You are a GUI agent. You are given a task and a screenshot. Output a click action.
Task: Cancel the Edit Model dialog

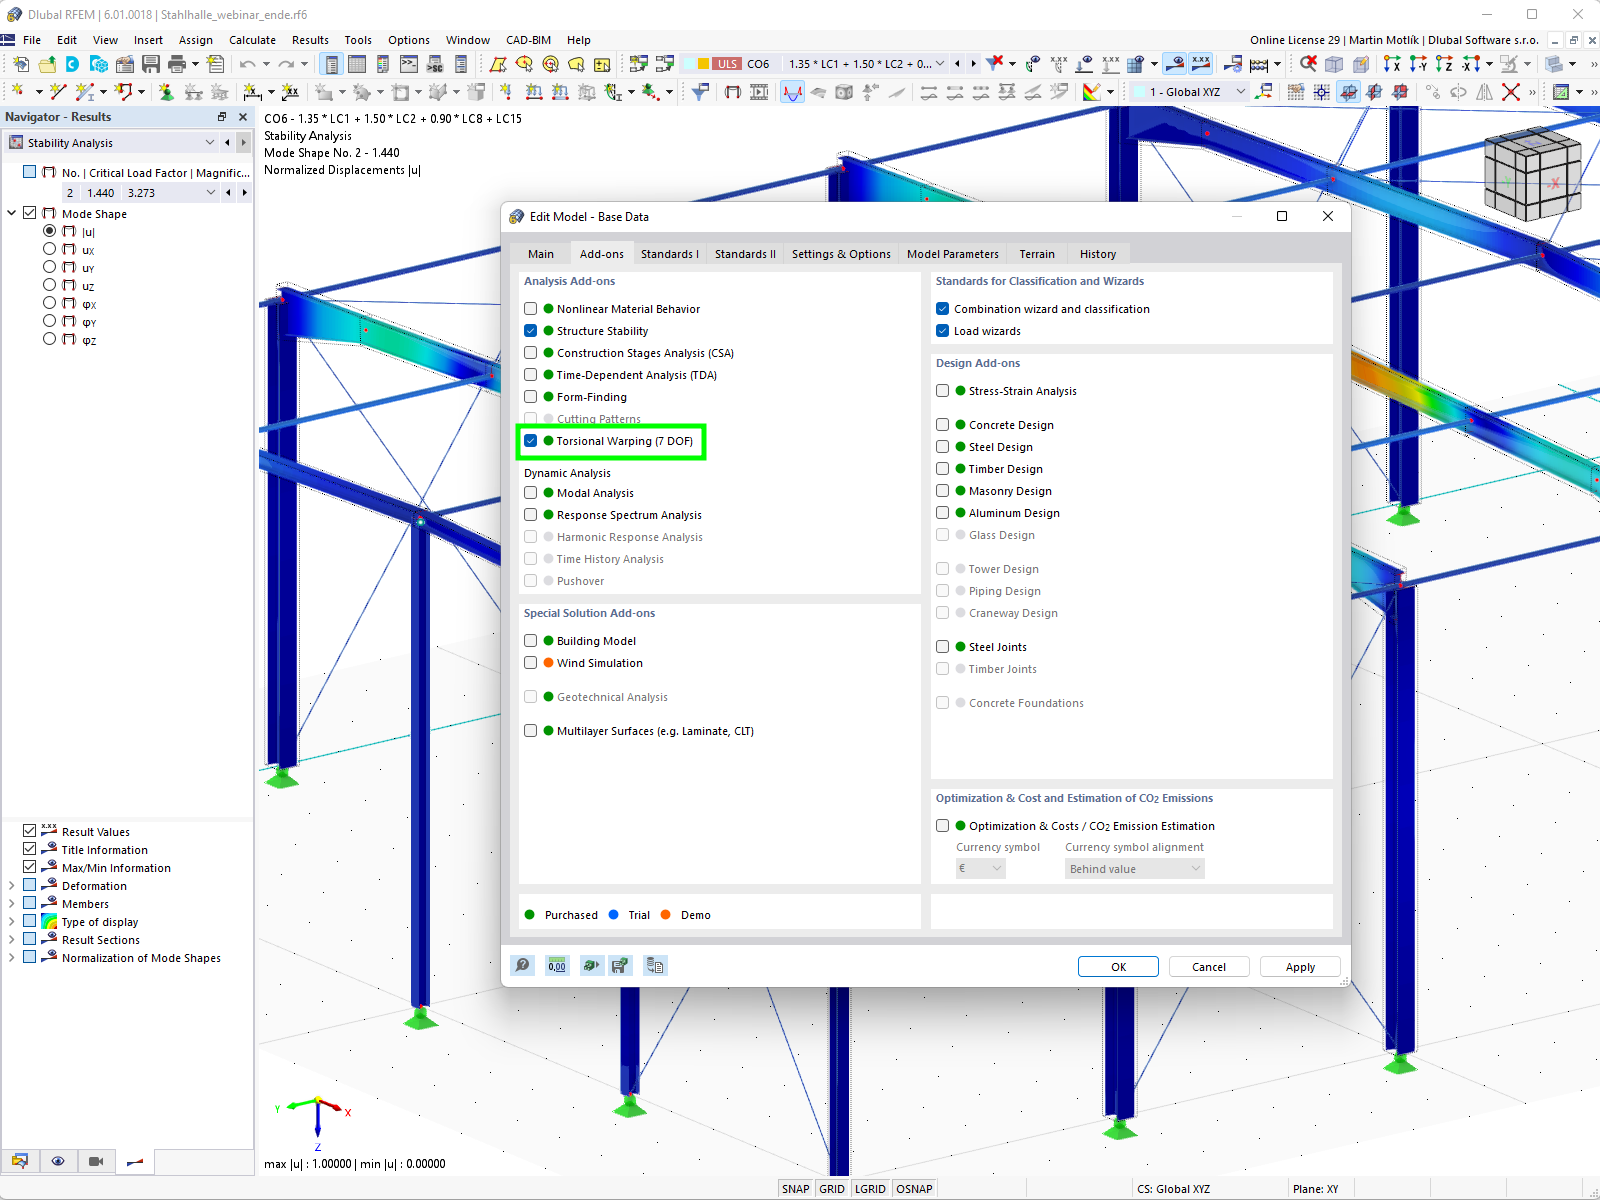1208,966
